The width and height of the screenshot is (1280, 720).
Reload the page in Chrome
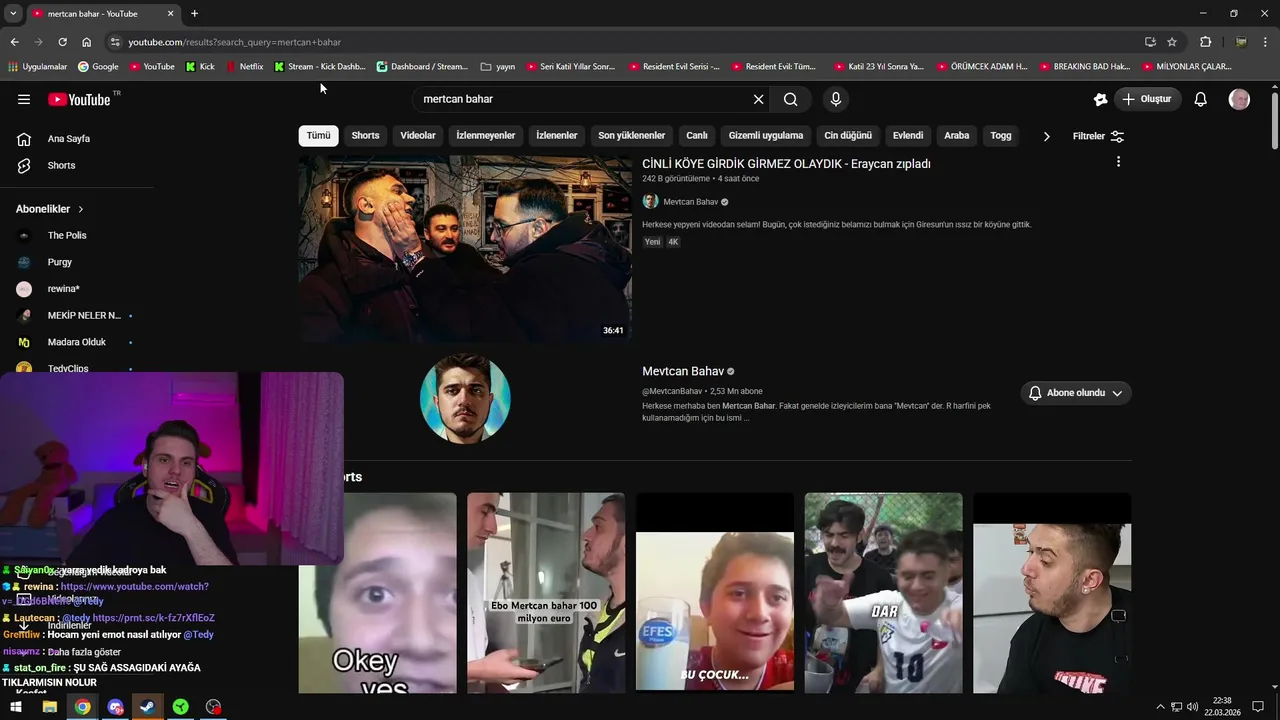pyautogui.click(x=62, y=42)
